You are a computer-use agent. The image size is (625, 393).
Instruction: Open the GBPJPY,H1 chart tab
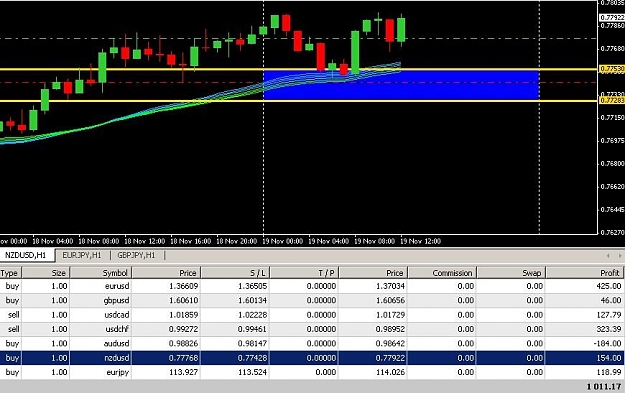[x=136, y=255]
